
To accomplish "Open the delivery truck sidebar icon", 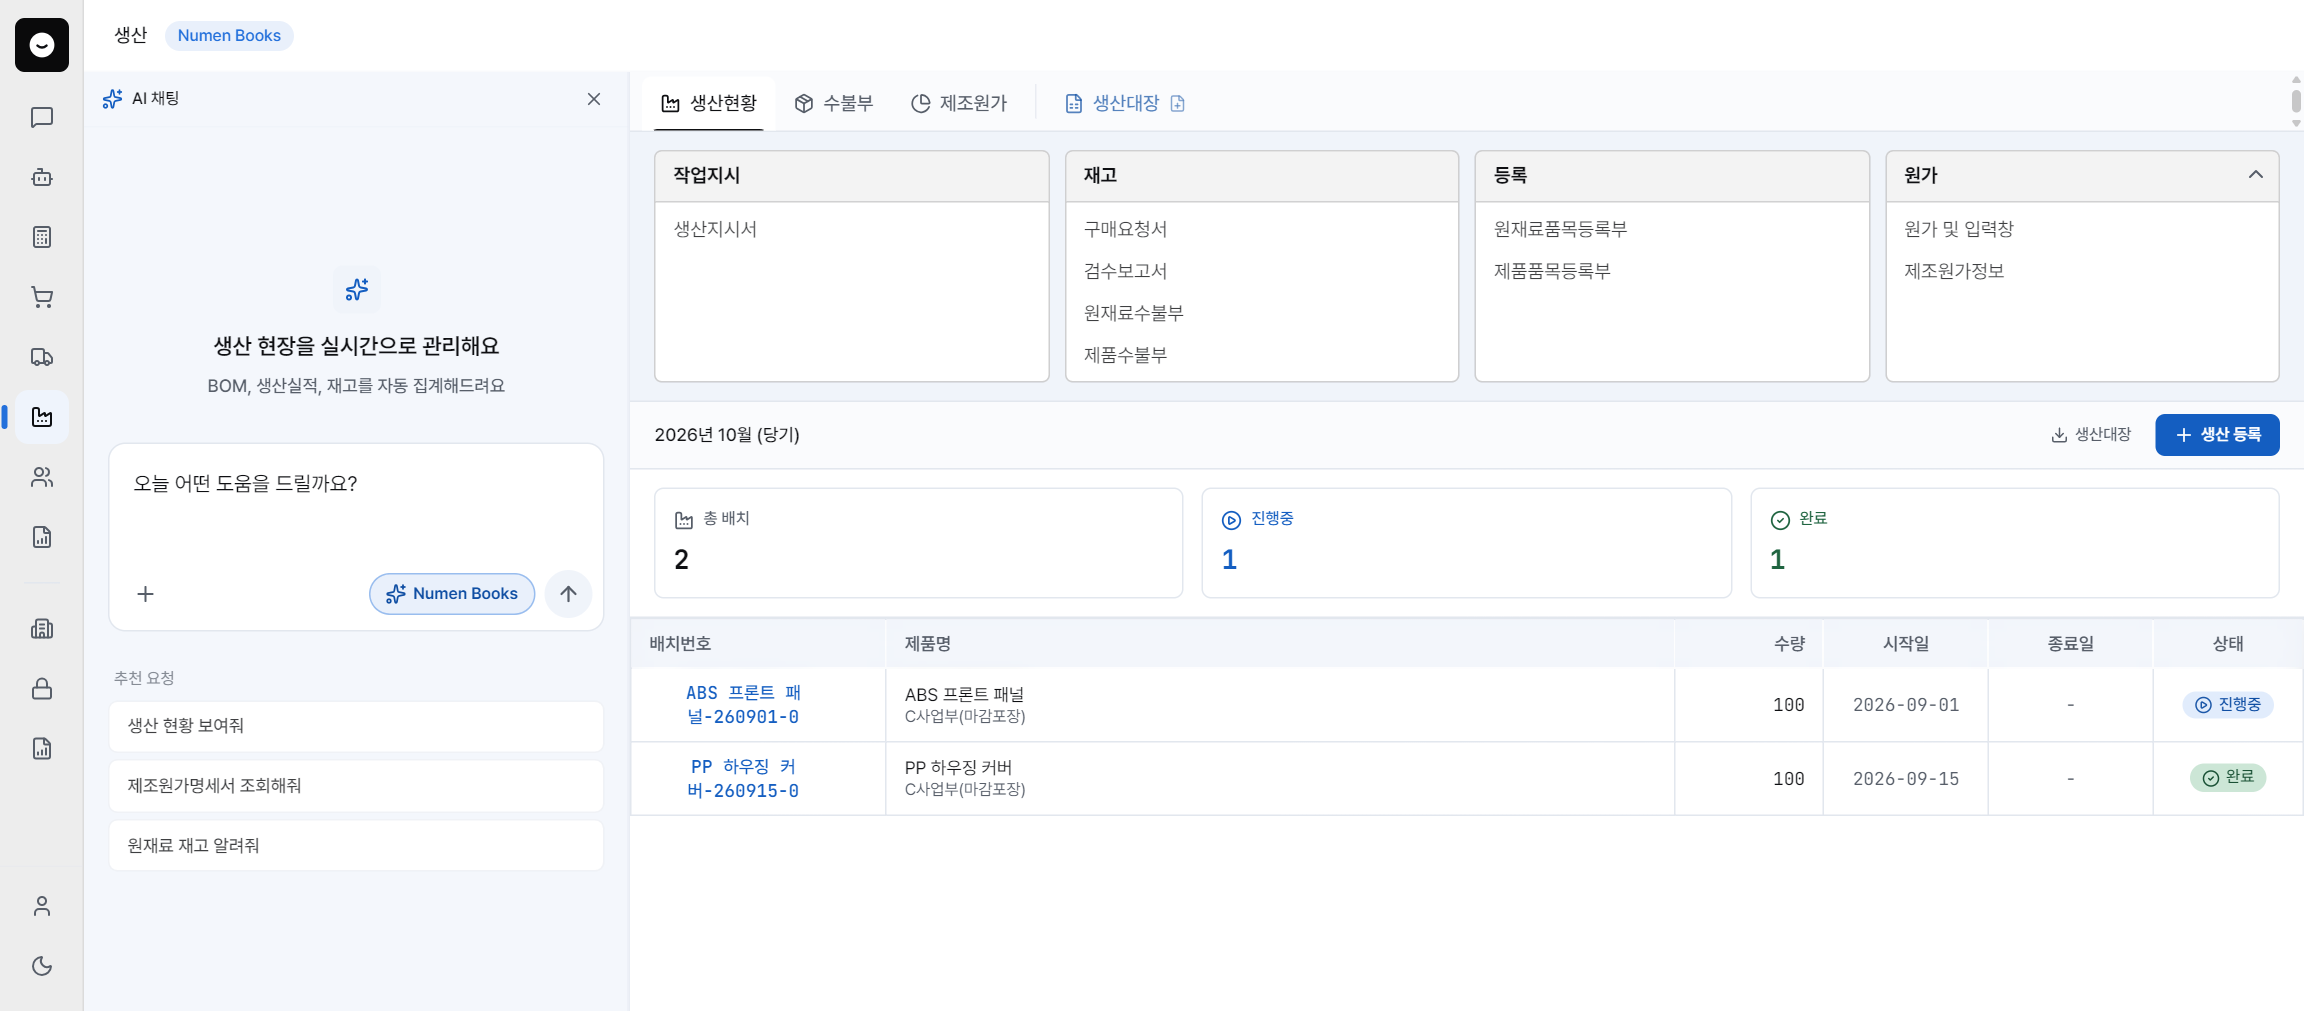I will (x=42, y=357).
